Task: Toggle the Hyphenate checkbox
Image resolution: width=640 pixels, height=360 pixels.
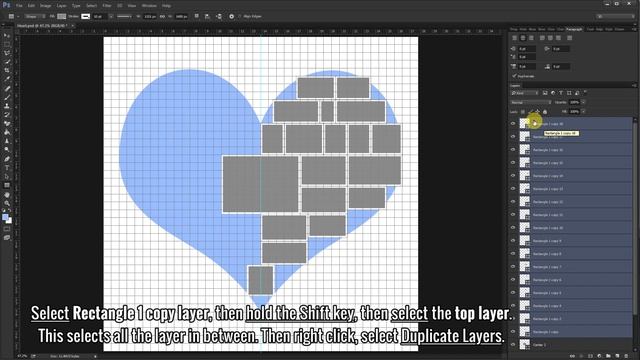Action: point(514,76)
